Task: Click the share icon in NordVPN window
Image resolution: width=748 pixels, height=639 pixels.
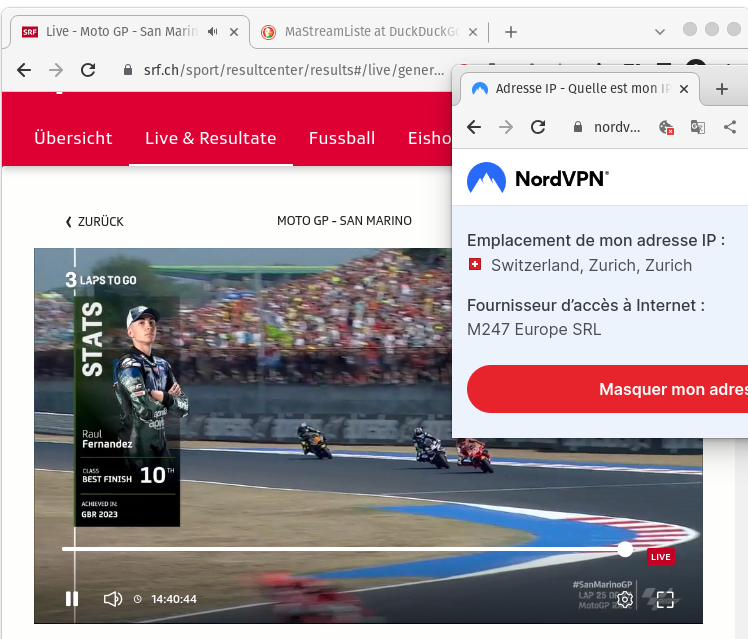Action: [730, 127]
